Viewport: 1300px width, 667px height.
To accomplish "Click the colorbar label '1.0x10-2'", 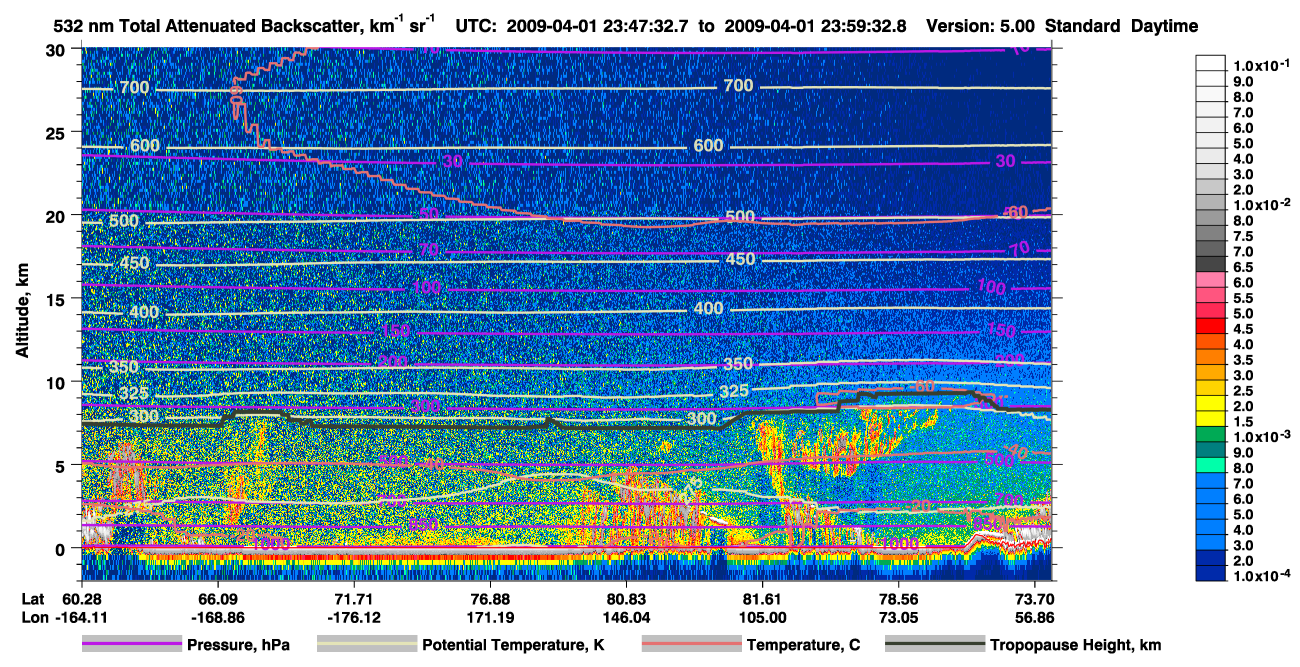I will [x=1260, y=203].
